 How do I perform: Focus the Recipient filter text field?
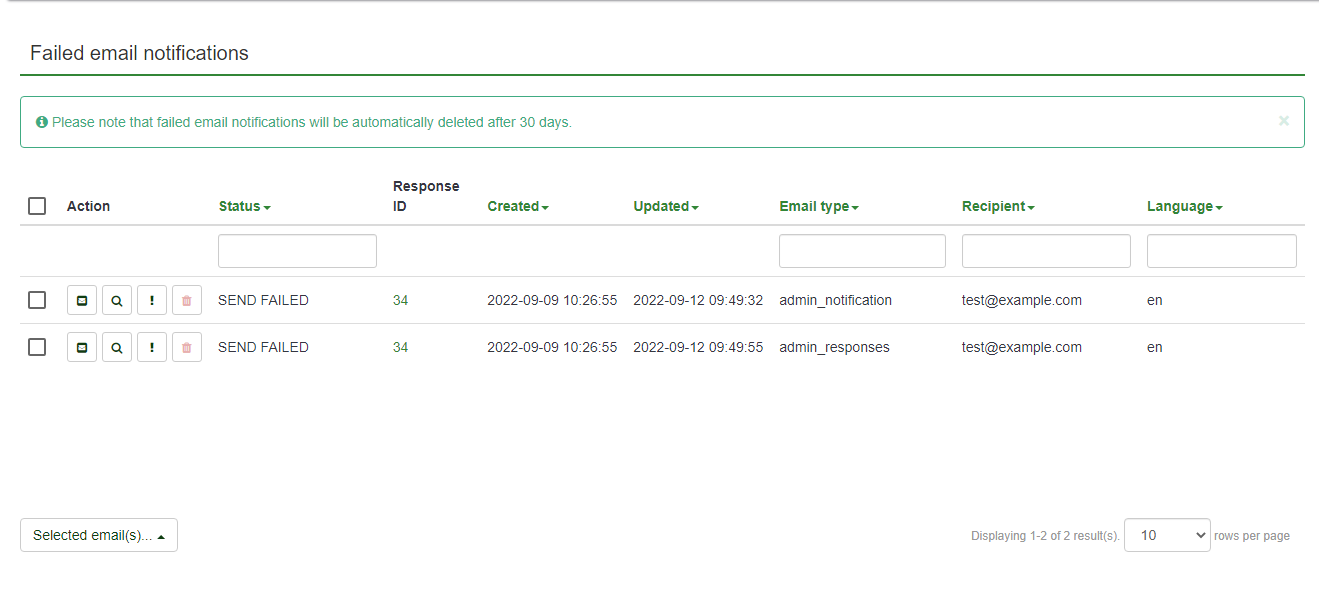(x=1045, y=251)
